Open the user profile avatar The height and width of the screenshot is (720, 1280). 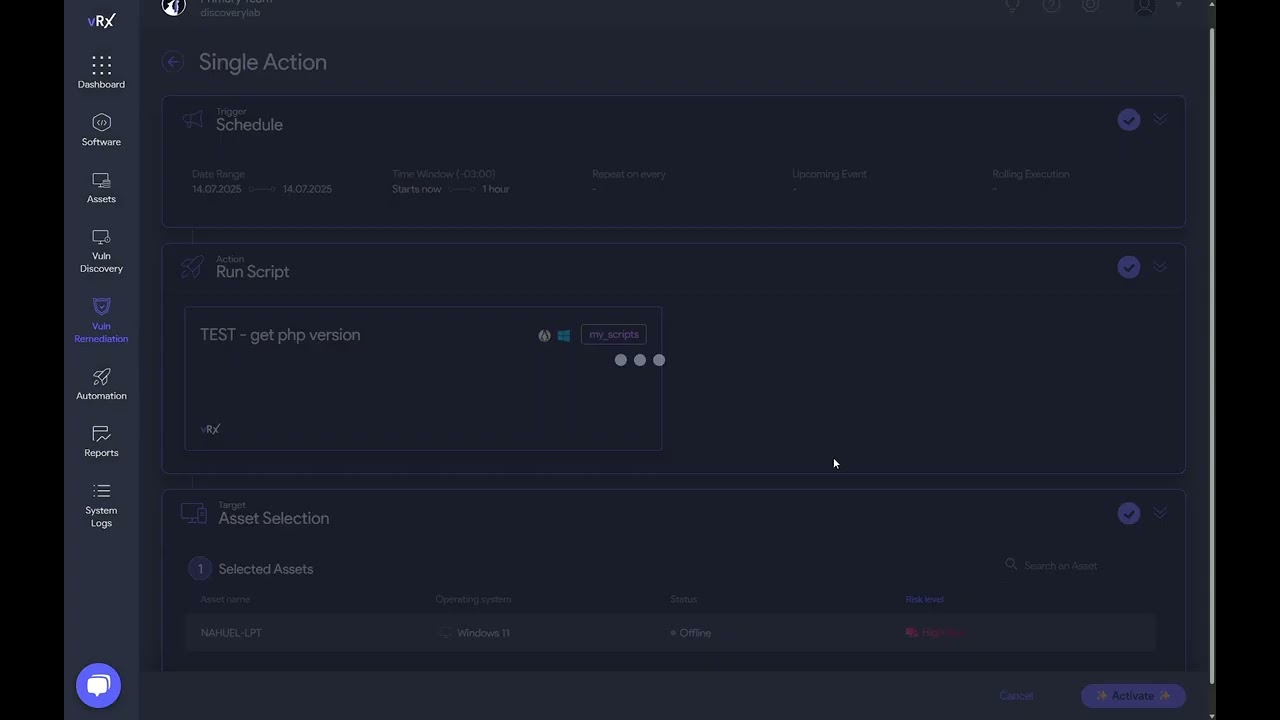1145,7
